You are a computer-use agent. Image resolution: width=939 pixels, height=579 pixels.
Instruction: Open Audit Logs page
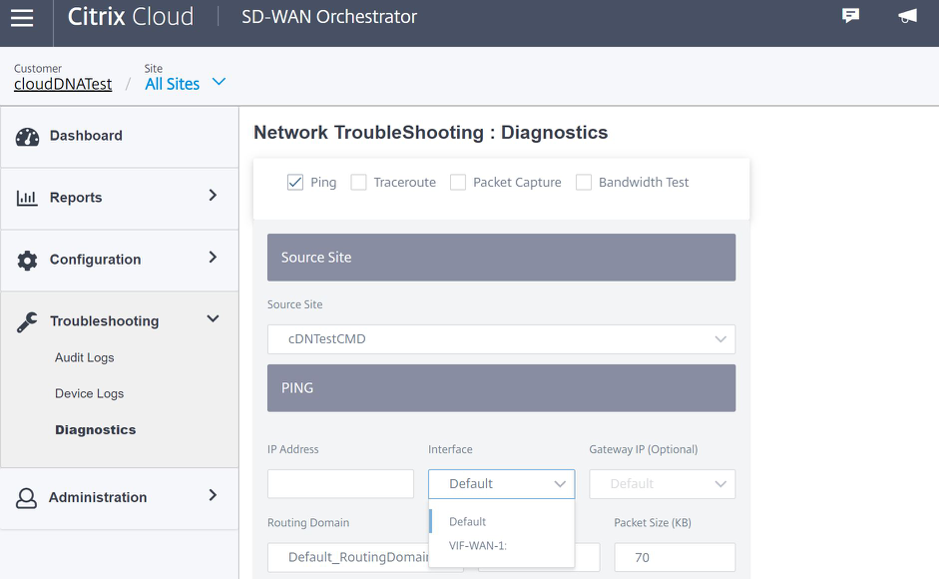(x=84, y=357)
